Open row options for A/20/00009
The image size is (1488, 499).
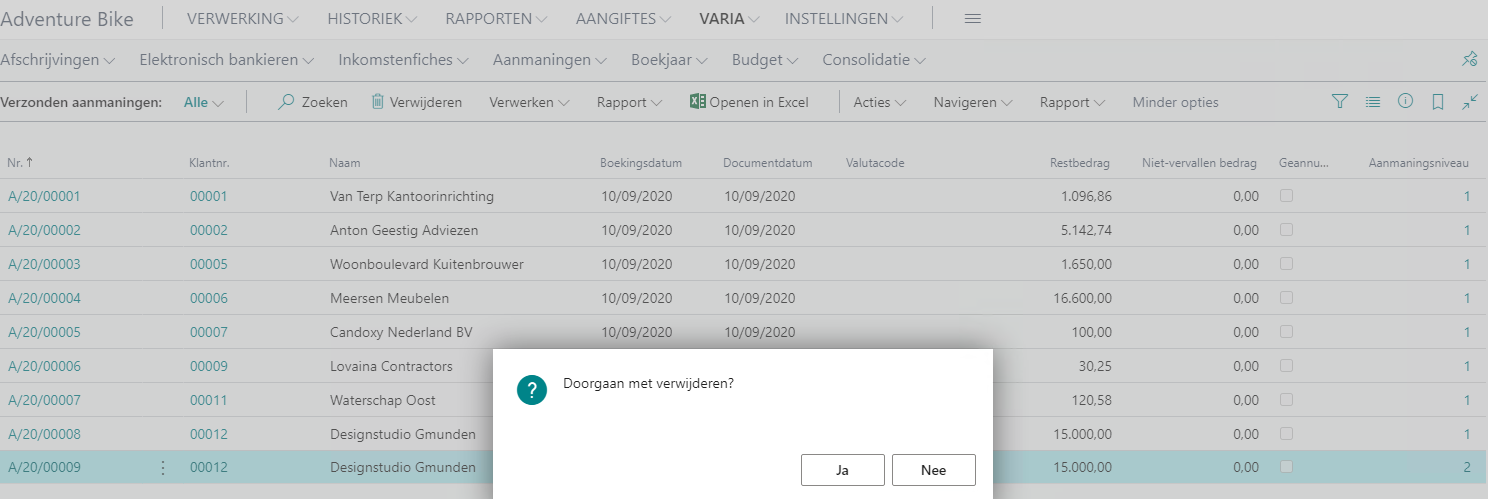(163, 467)
